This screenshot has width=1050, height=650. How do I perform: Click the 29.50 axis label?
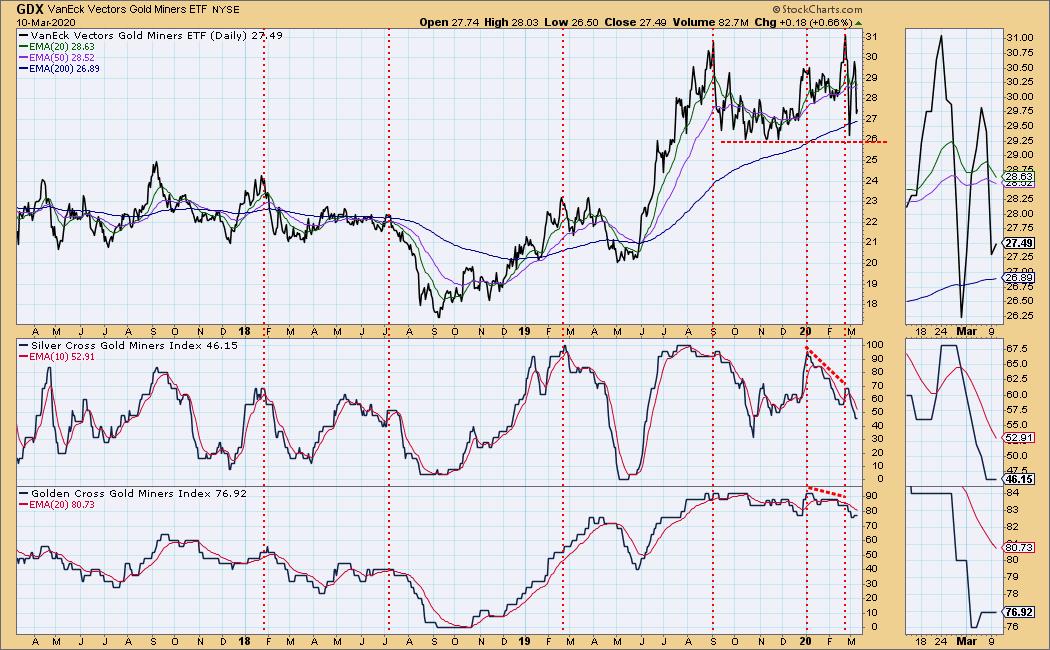click(1019, 126)
